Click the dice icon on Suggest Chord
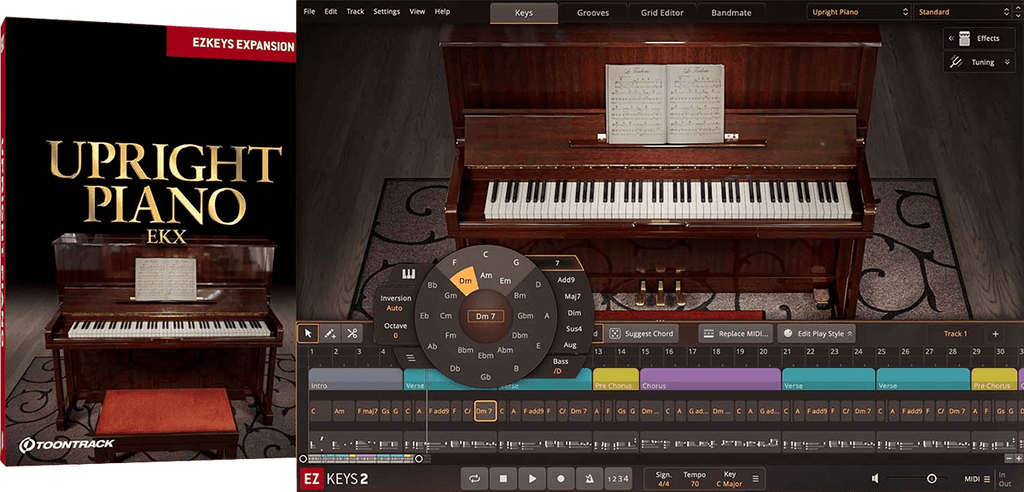1024x492 pixels. 615,333
